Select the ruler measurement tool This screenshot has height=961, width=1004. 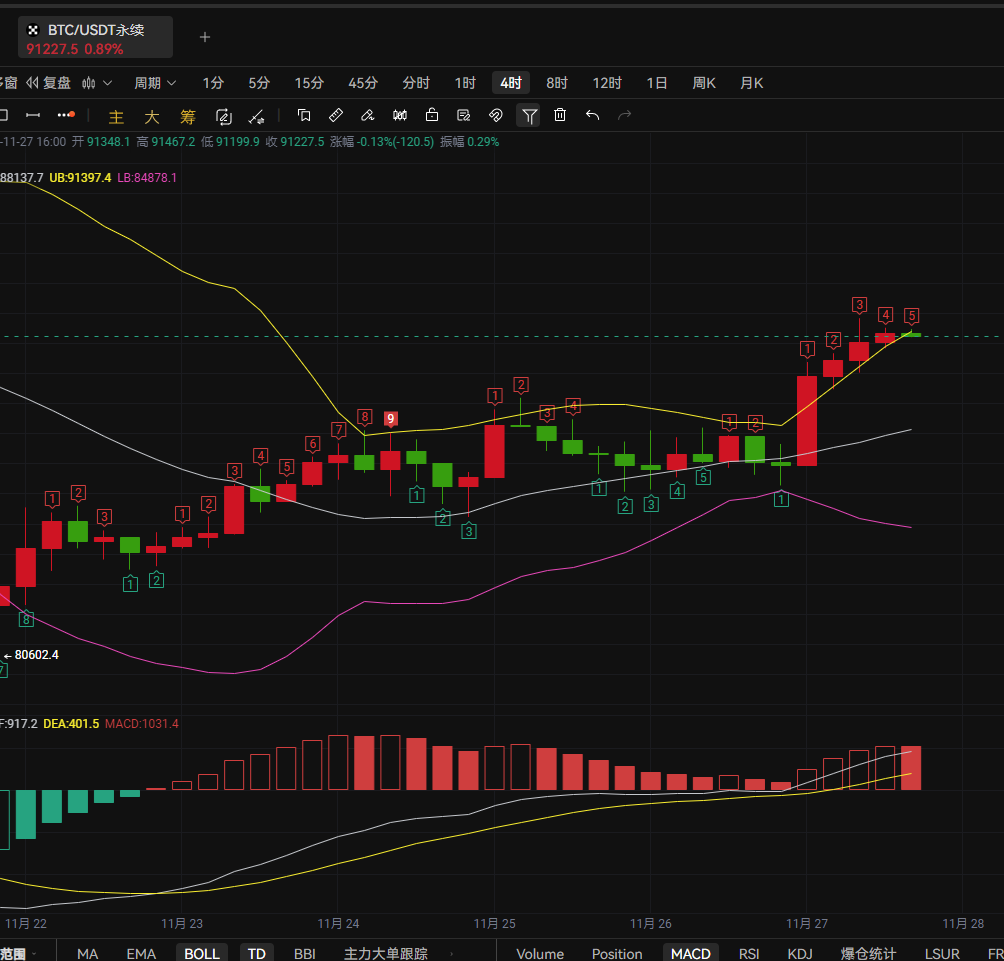336,115
